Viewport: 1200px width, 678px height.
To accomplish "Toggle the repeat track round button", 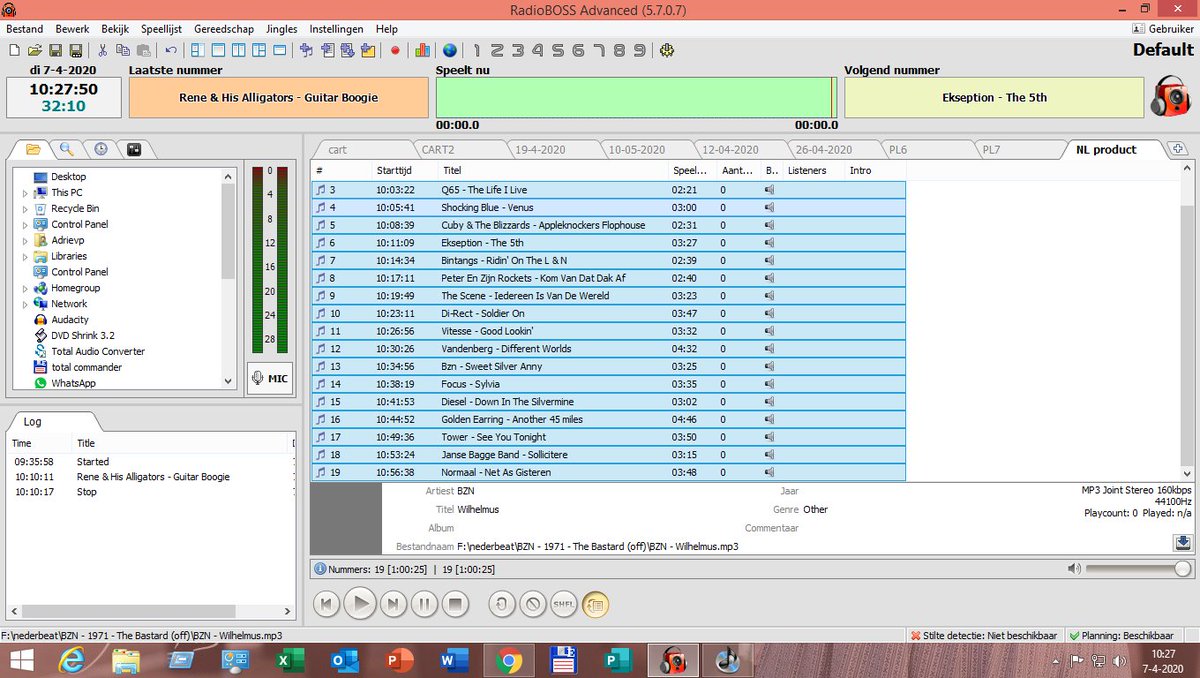I will tap(502, 604).
